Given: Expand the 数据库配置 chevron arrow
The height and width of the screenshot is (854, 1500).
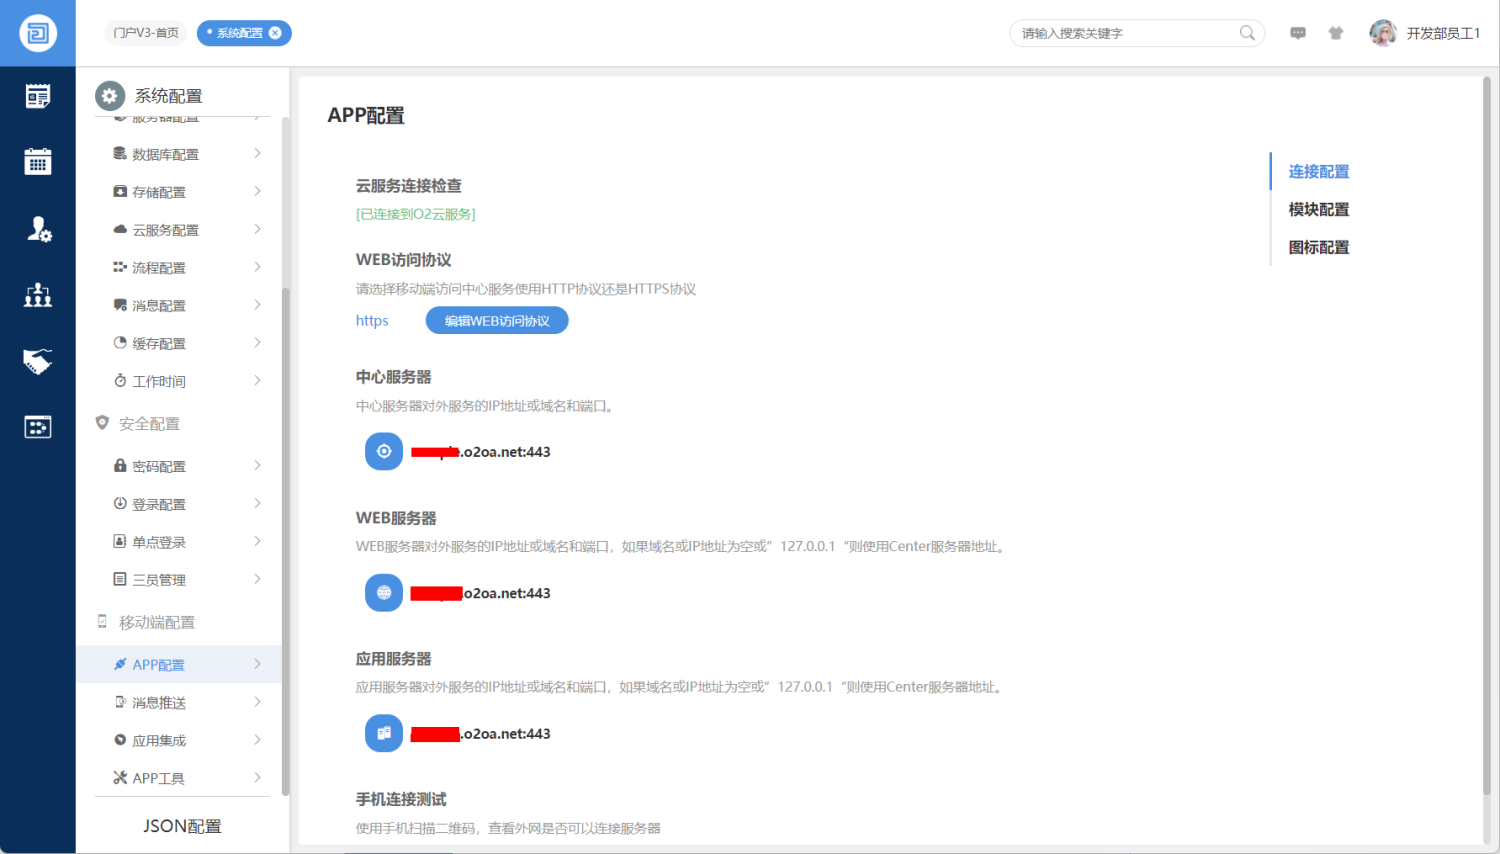Looking at the screenshot, I should click(x=257, y=154).
